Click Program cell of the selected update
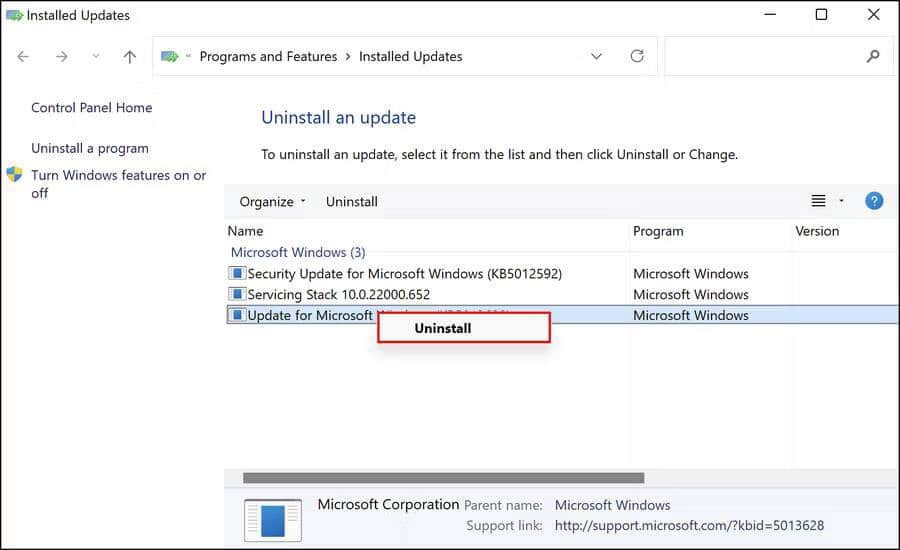The width and height of the screenshot is (900, 550). [x=690, y=315]
